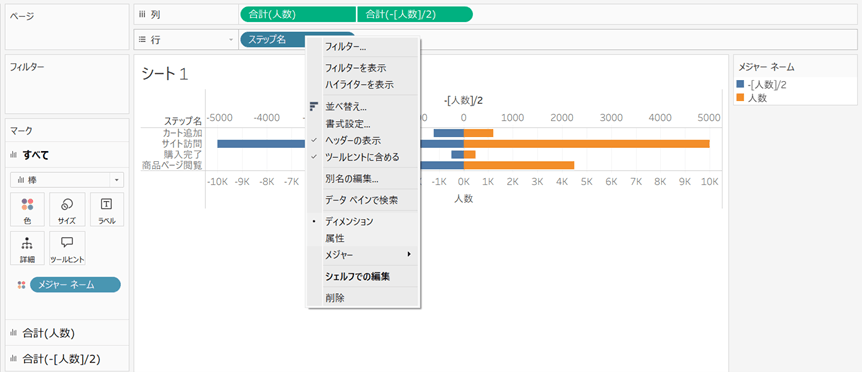Click the sort icon next to 並べ替え

(314, 106)
